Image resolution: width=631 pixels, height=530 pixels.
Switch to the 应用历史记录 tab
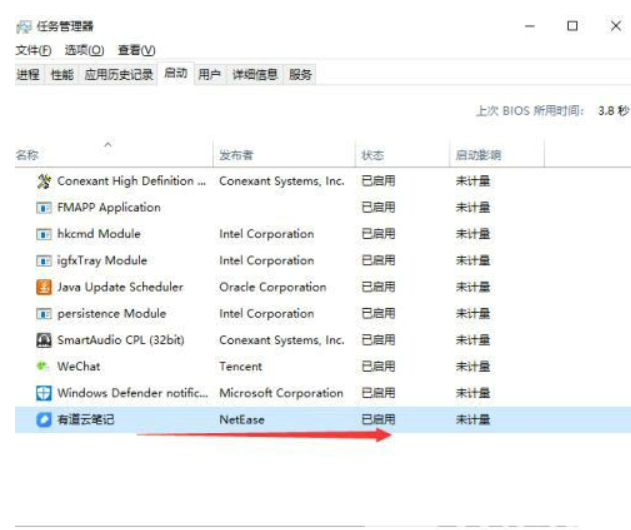coord(119,74)
